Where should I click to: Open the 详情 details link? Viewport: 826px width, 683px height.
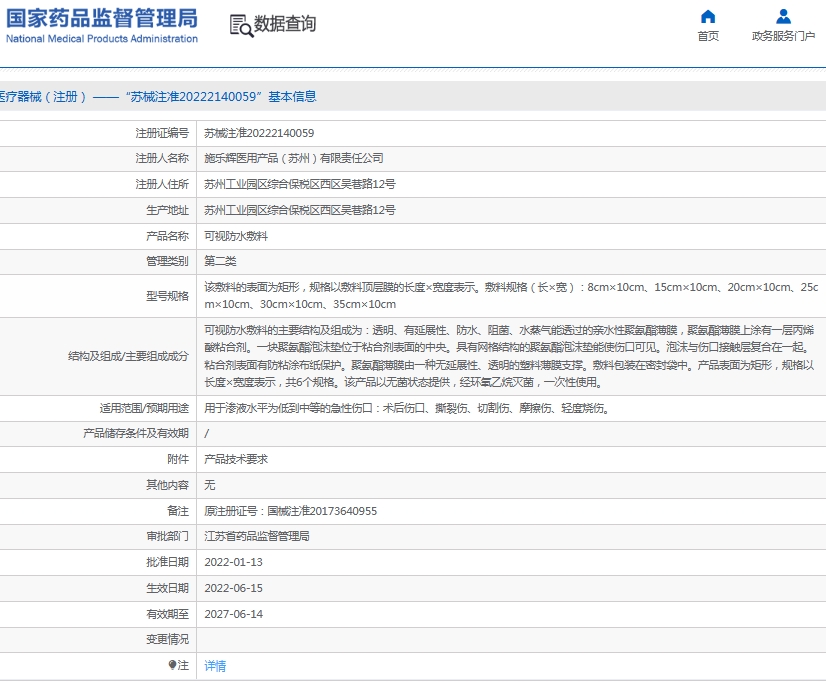click(x=215, y=666)
